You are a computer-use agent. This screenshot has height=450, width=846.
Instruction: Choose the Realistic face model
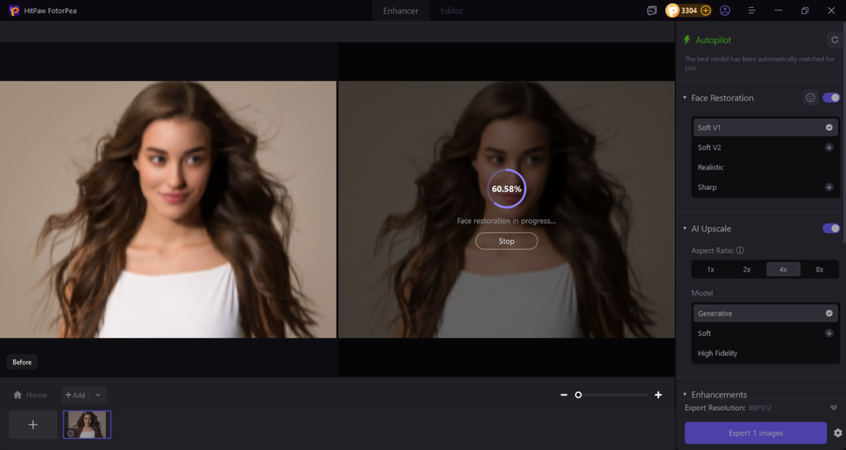click(765, 167)
